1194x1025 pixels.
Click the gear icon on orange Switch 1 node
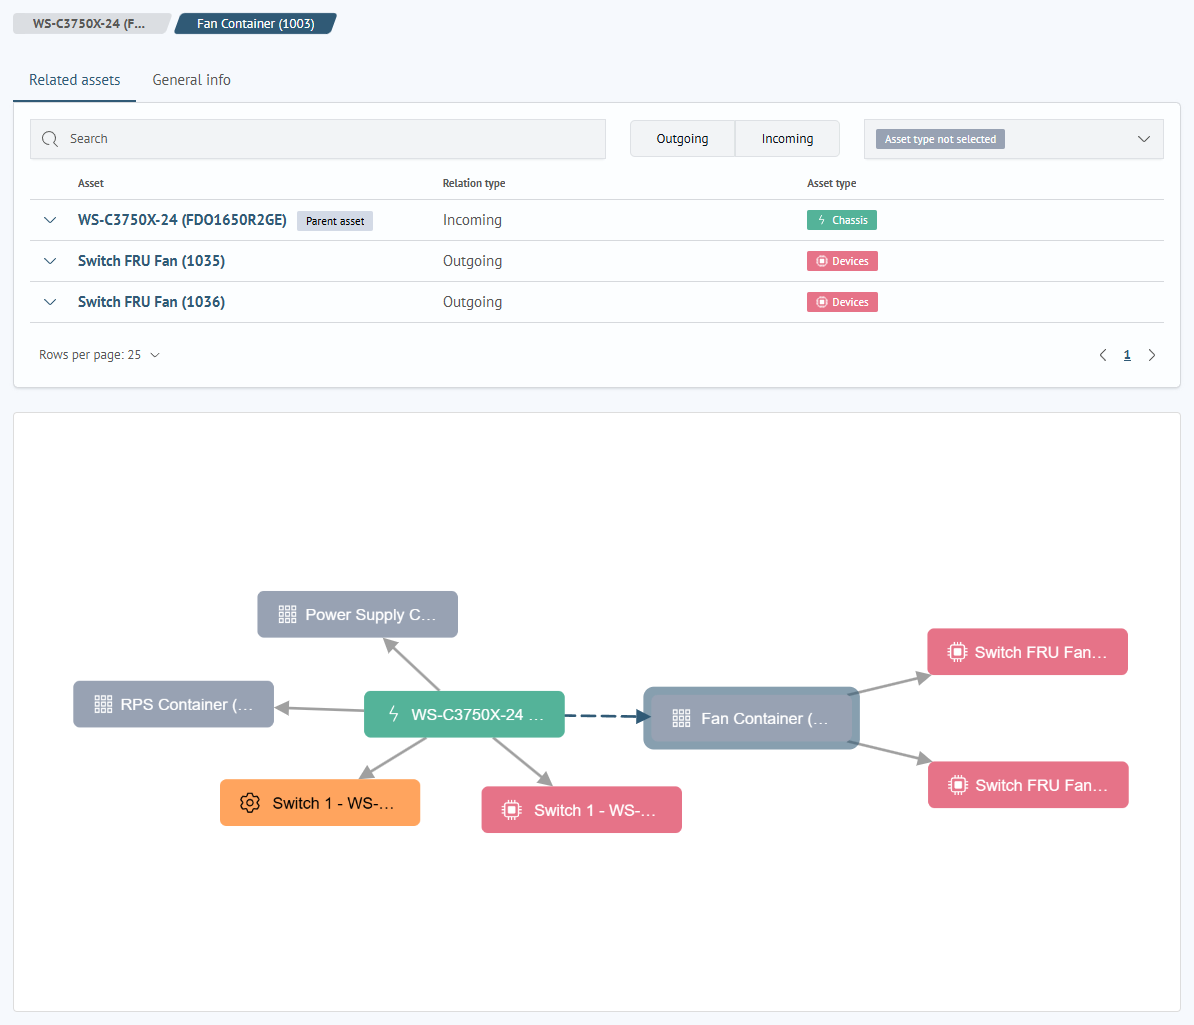tap(250, 803)
